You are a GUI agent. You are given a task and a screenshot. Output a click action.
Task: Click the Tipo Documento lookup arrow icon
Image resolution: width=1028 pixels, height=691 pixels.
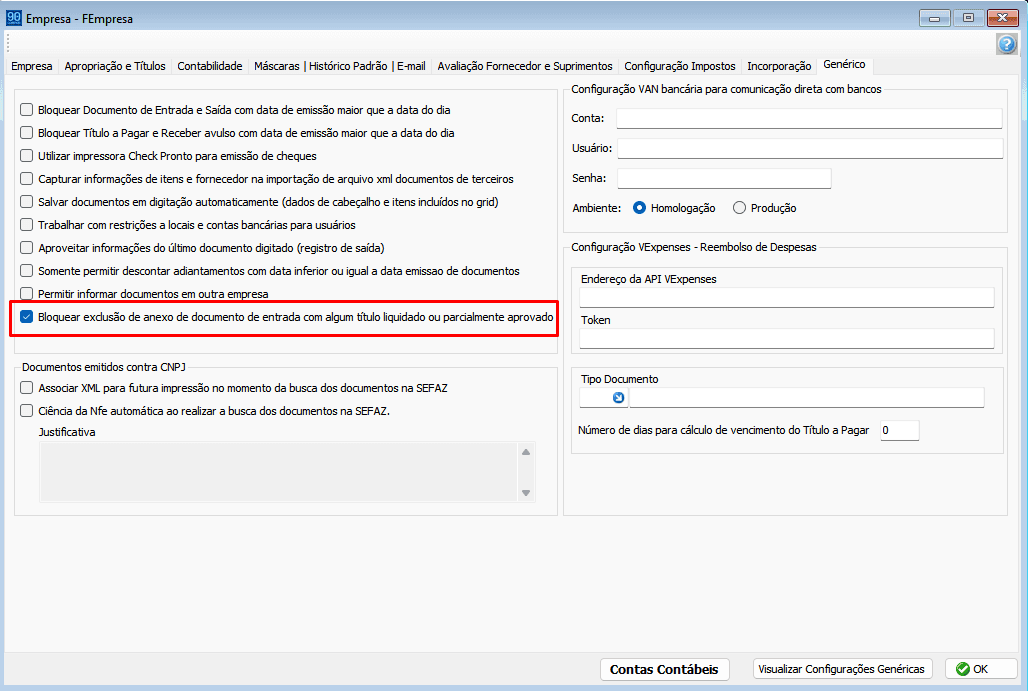click(618, 397)
